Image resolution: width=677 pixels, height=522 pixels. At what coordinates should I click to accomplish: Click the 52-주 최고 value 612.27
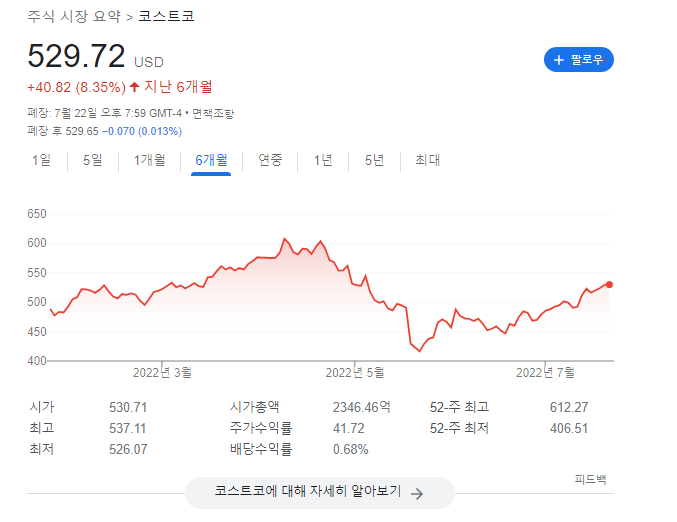569,407
